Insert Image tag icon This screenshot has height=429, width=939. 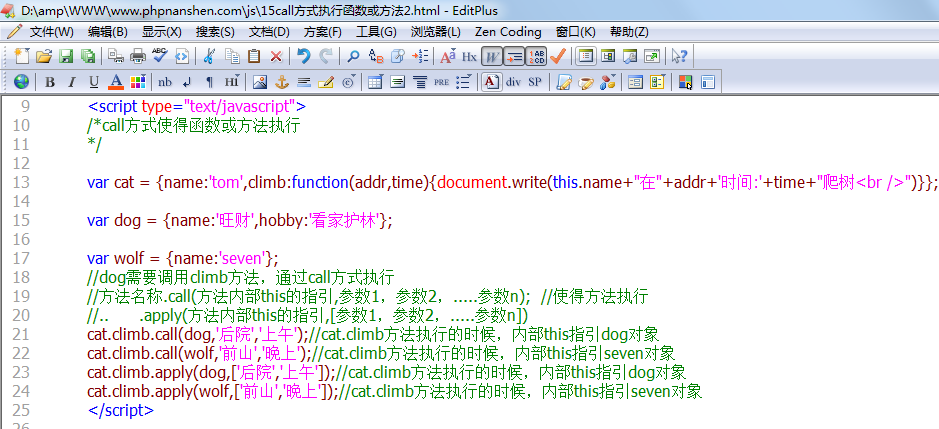click(259, 82)
